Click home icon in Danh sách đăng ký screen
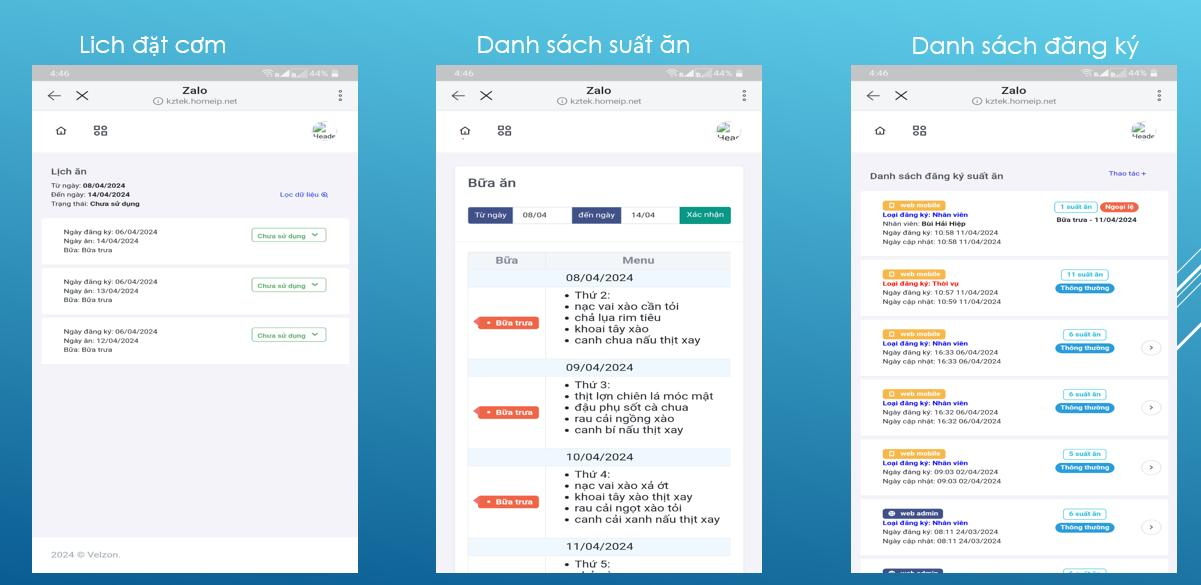This screenshot has width=1201, height=585. pyautogui.click(x=880, y=131)
